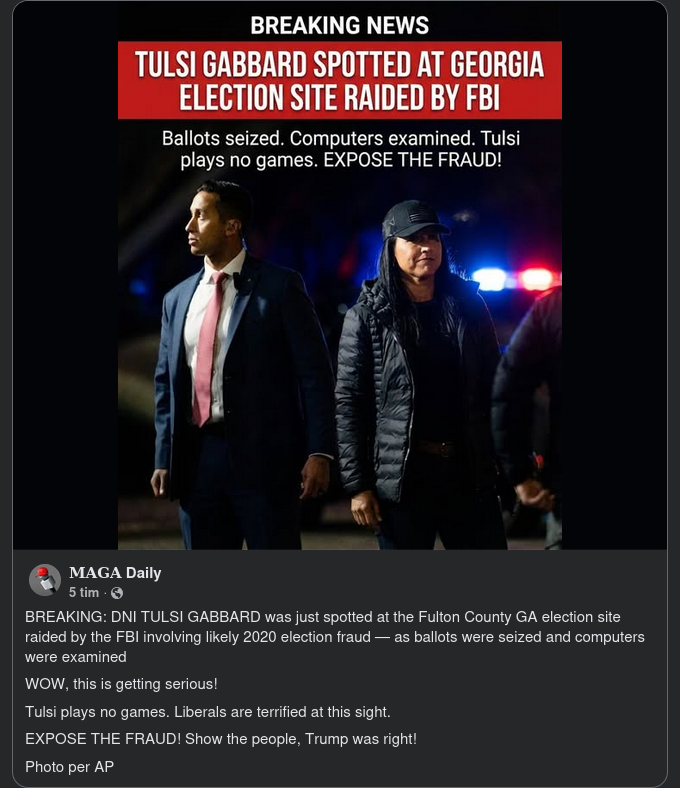The width and height of the screenshot is (680, 788).
Task: Click the flashing police lights in photo
Action: 515,279
